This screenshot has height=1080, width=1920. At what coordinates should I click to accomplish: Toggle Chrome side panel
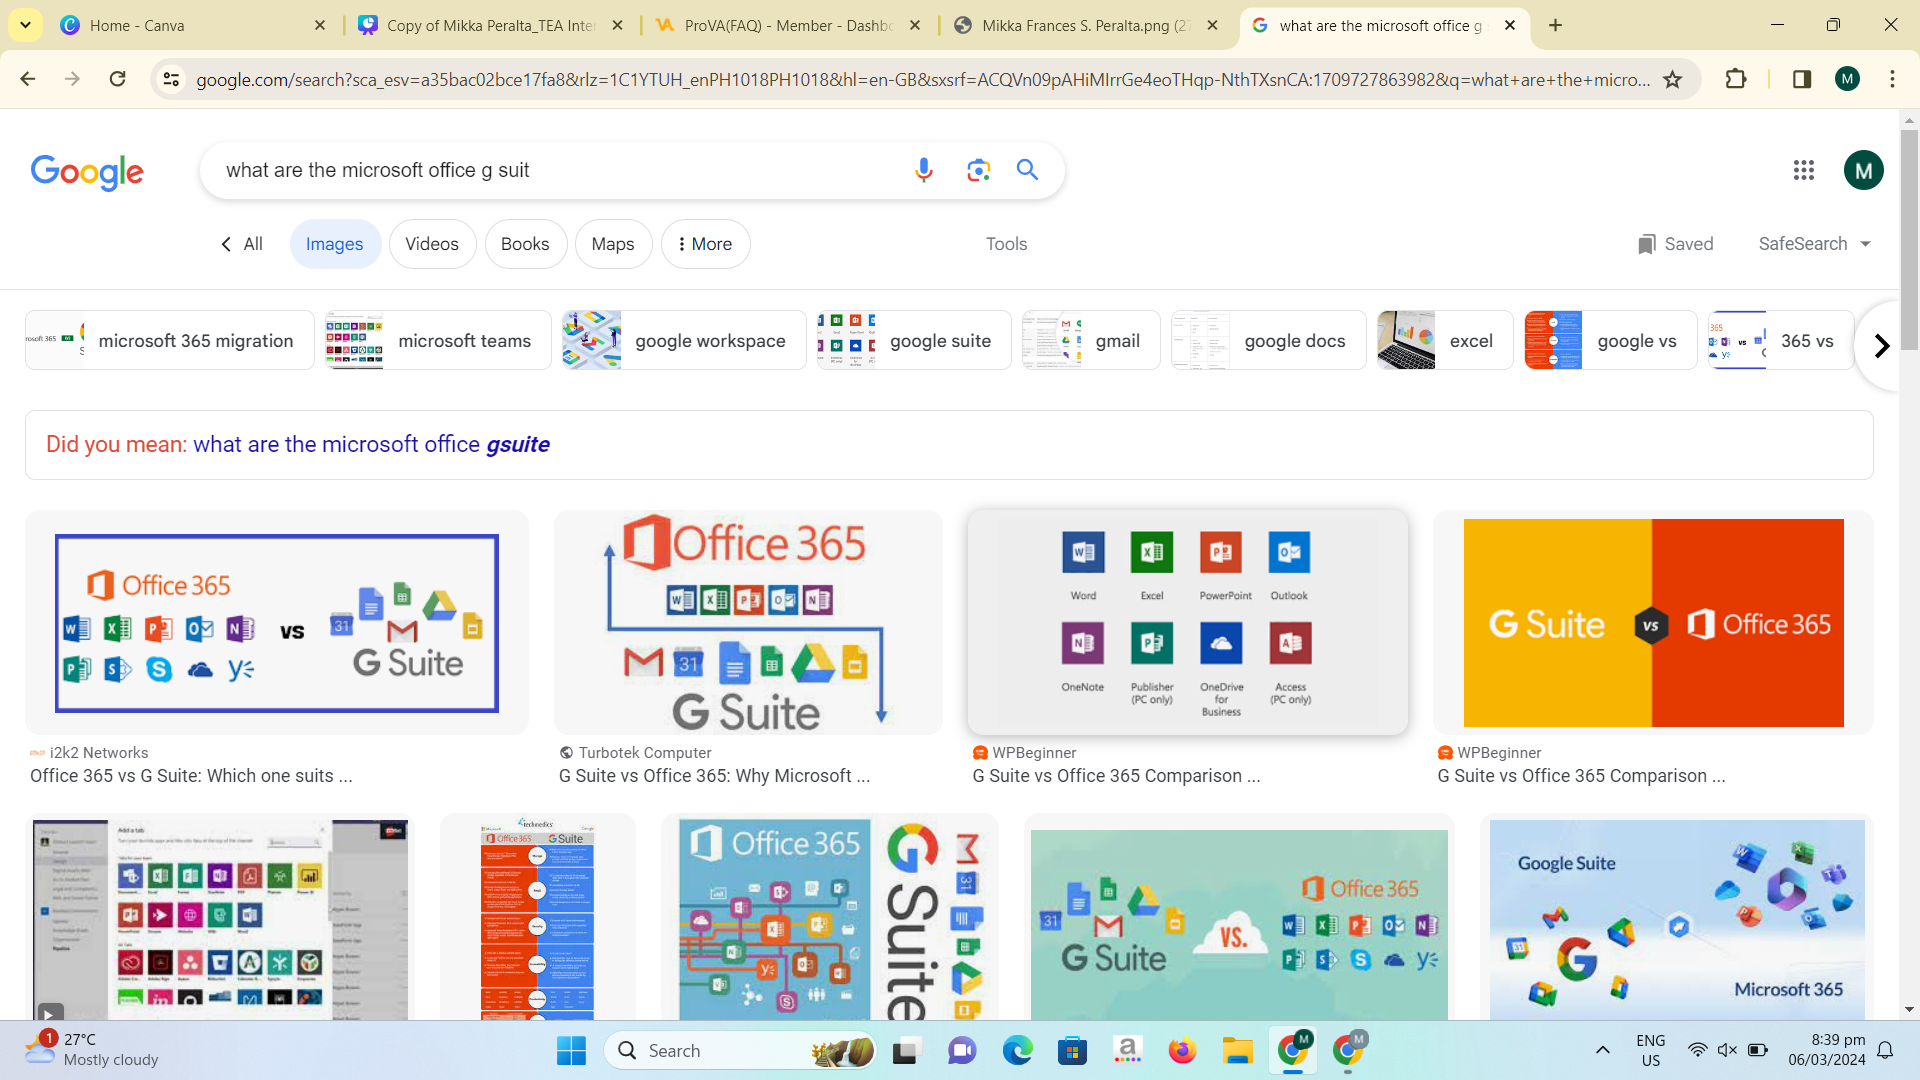[1802, 79]
